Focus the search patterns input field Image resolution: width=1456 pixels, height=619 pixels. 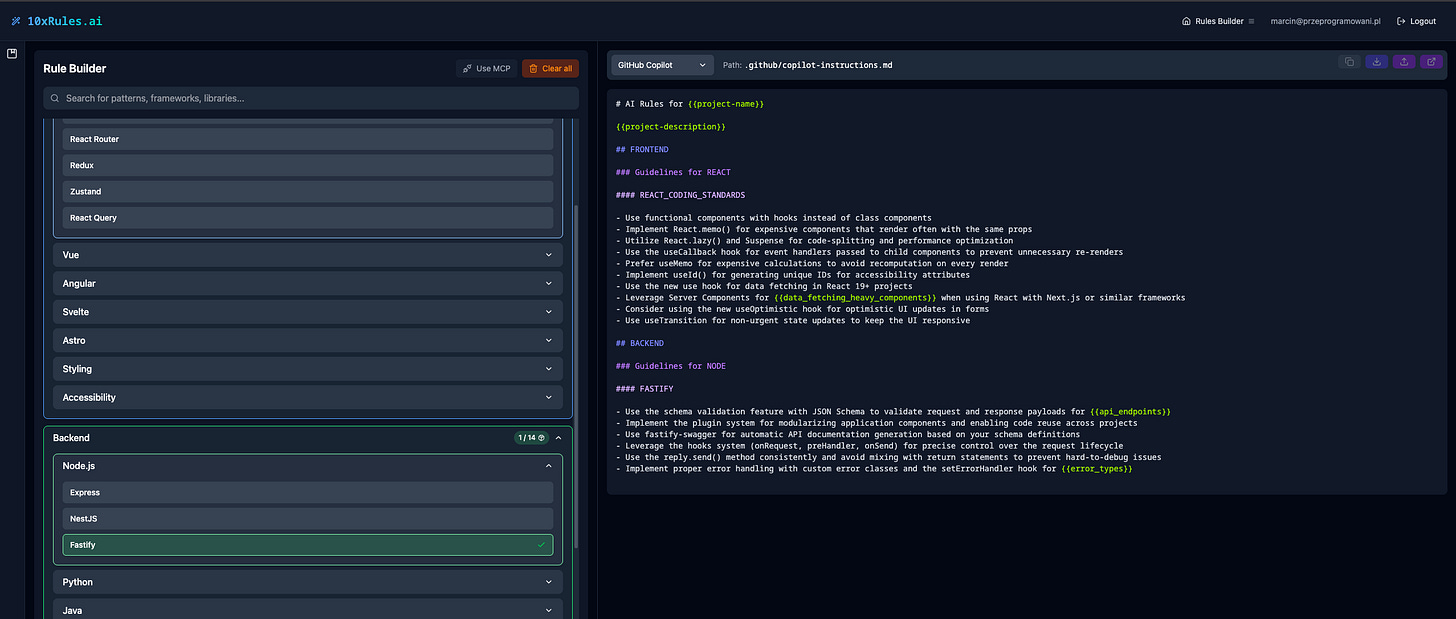pyautogui.click(x=311, y=98)
